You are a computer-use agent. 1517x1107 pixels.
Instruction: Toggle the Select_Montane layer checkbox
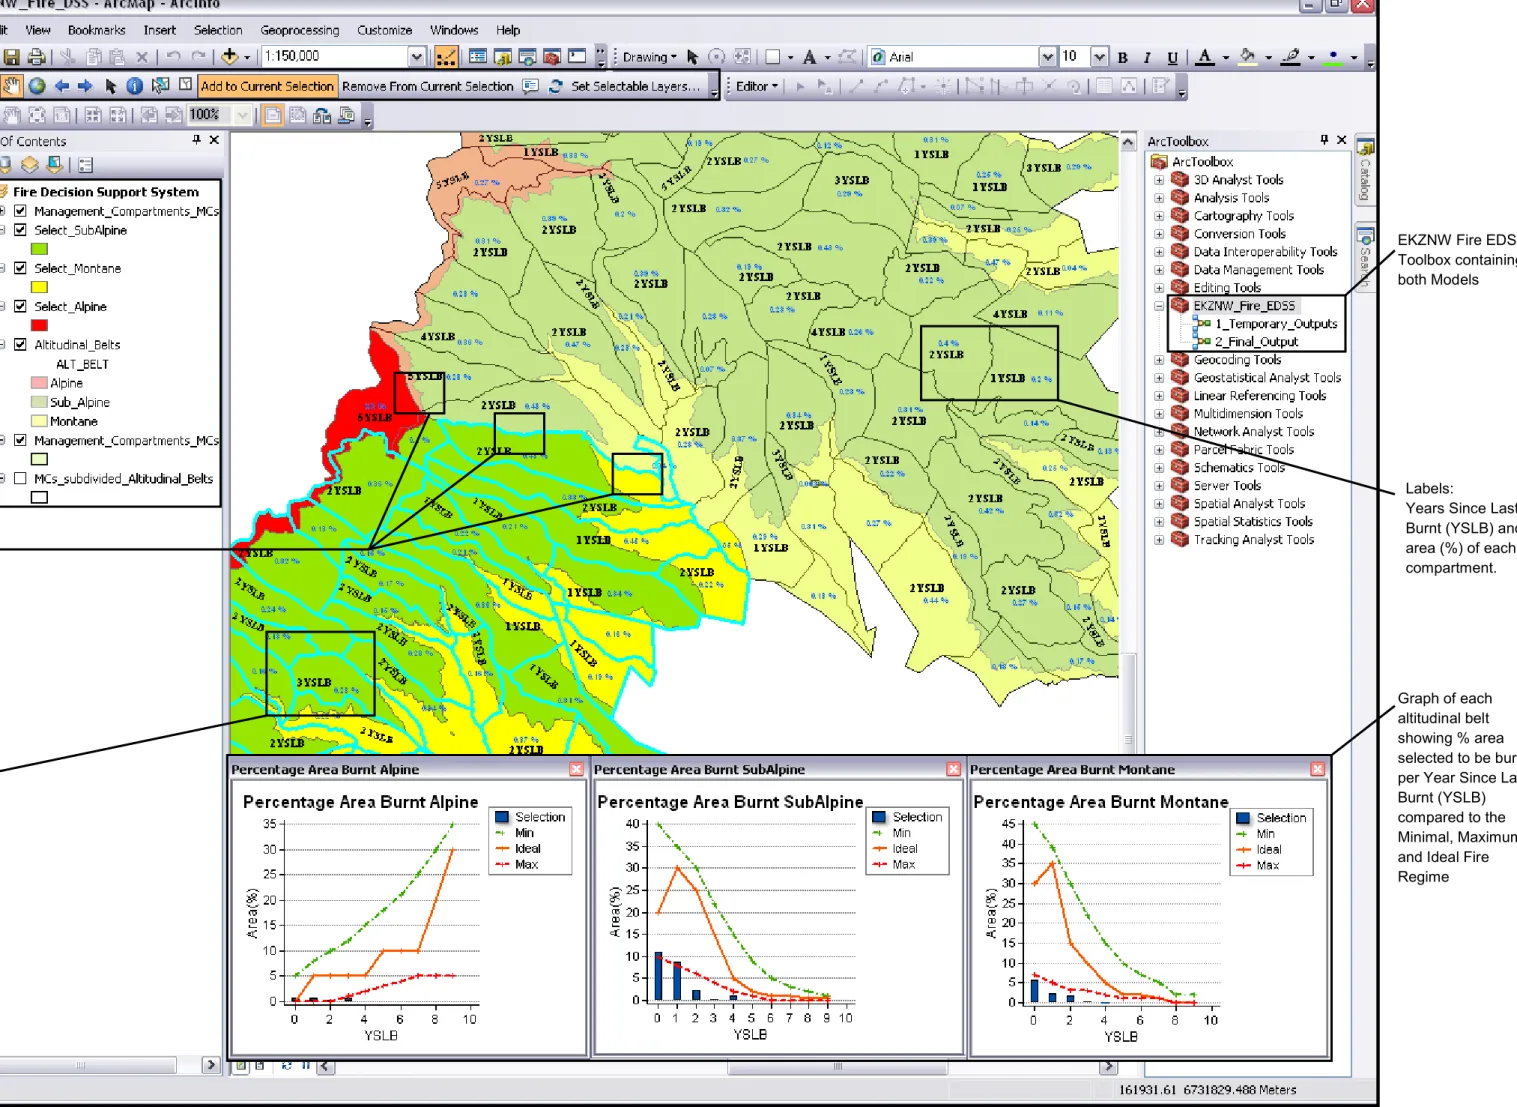click(x=20, y=268)
